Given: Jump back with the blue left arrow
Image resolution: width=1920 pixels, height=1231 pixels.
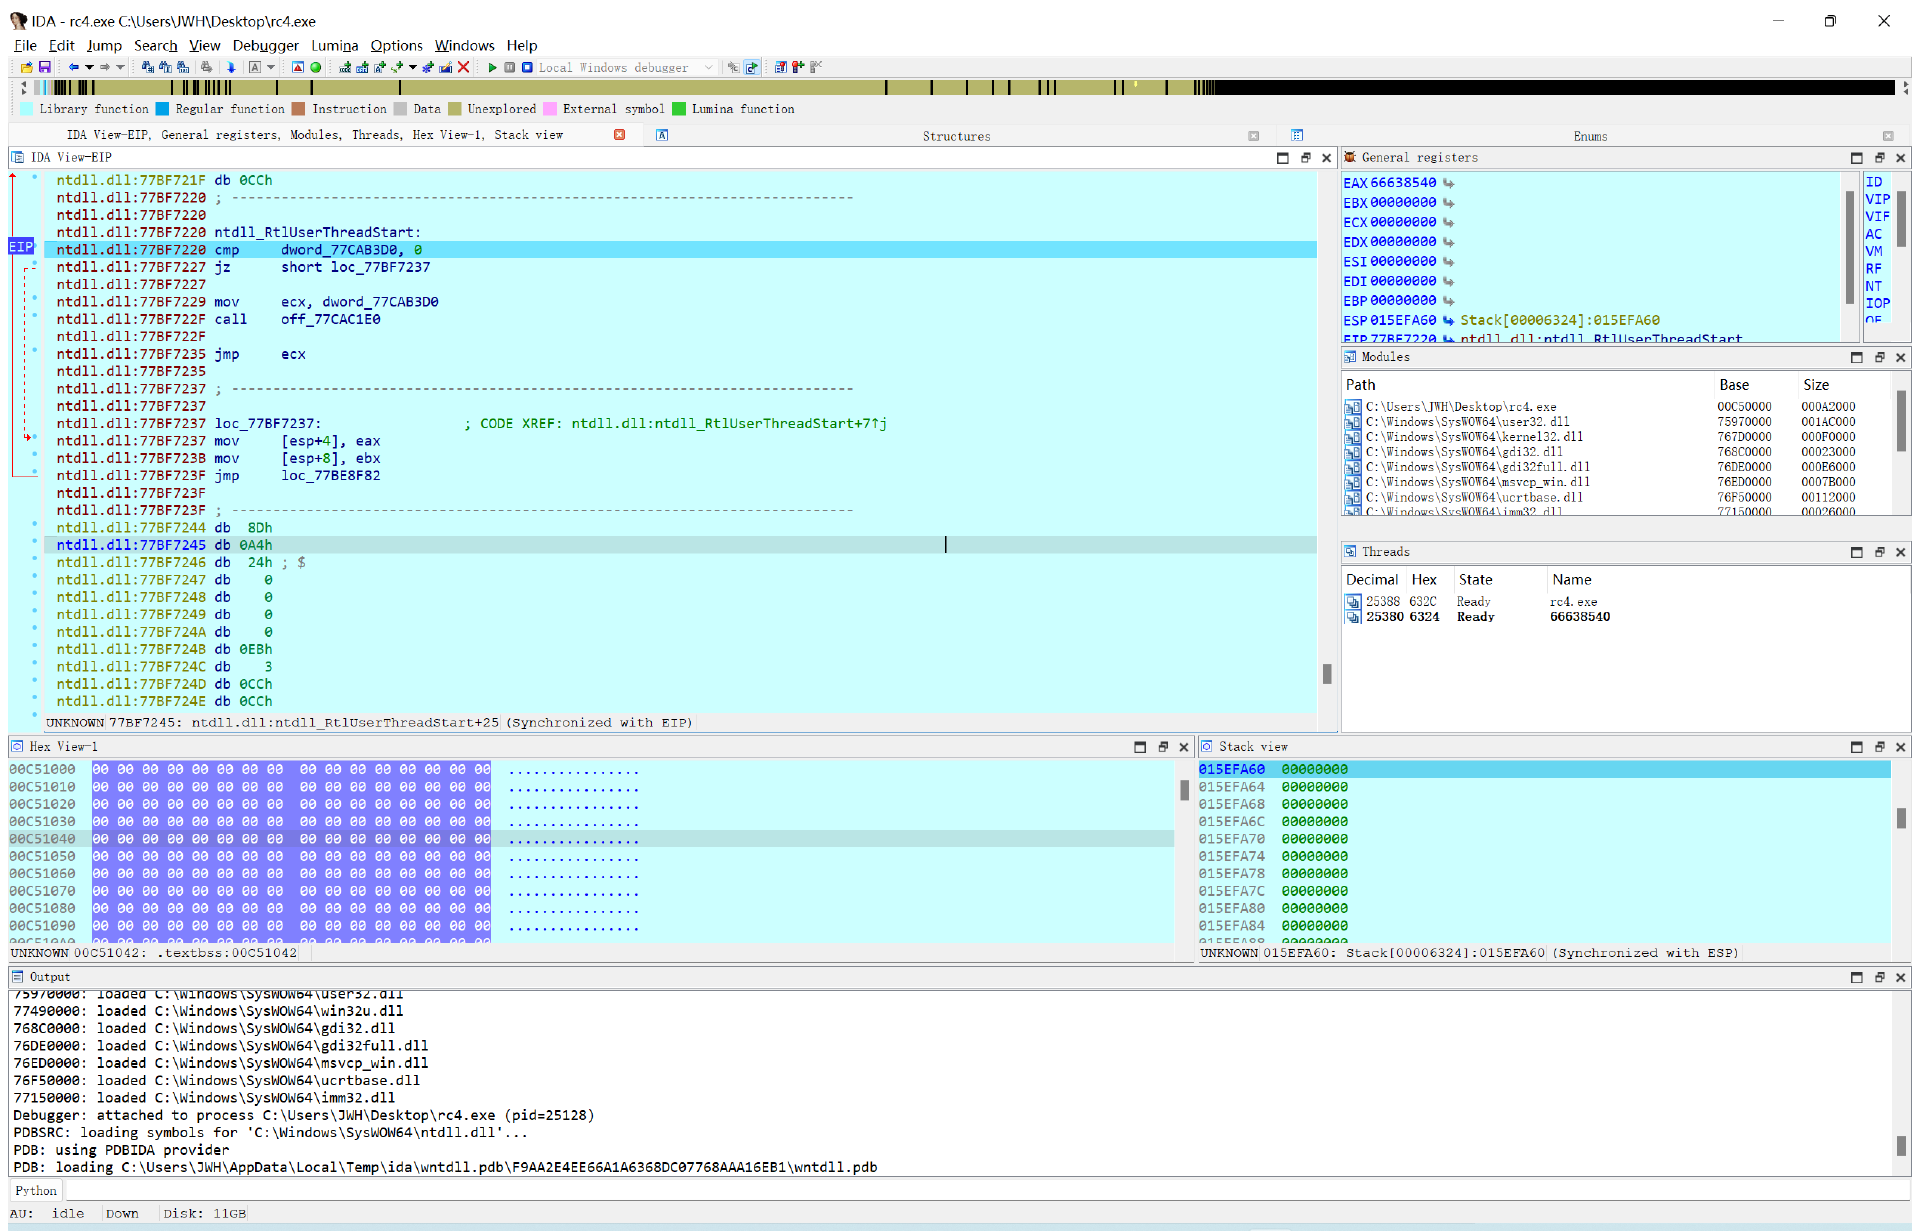Looking at the screenshot, I should 73,67.
